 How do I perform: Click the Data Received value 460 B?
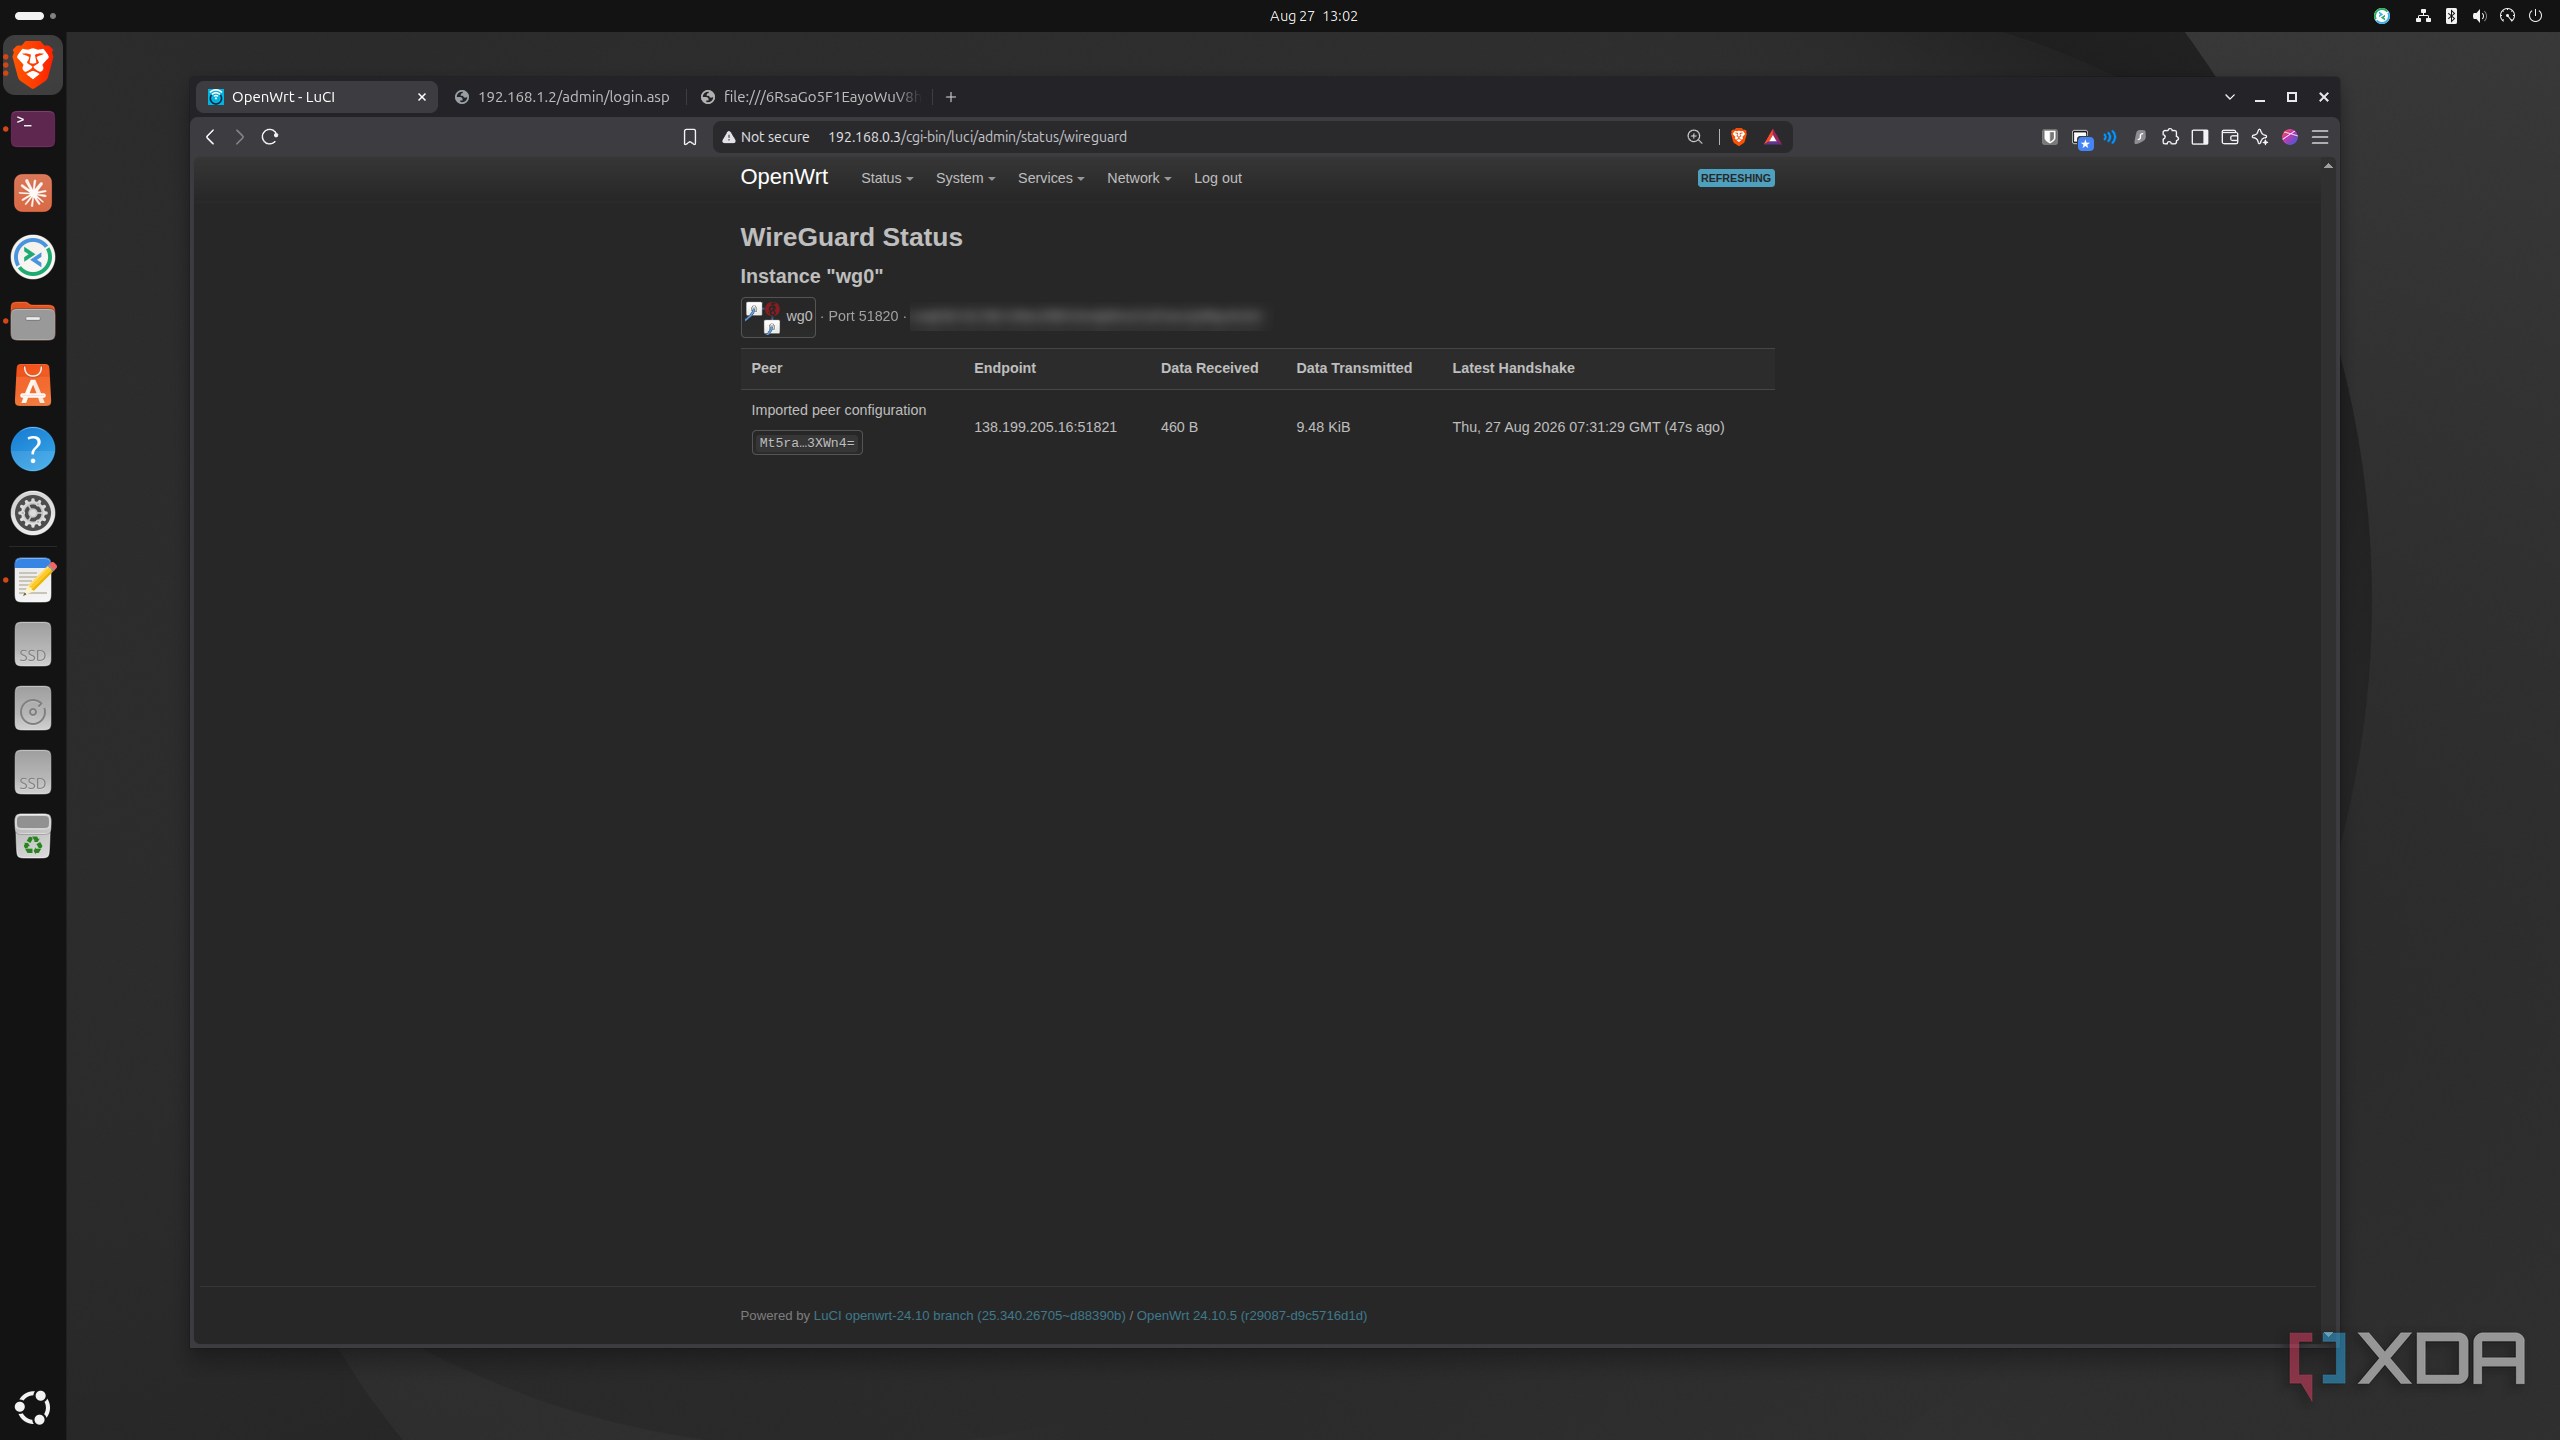pyautogui.click(x=1179, y=427)
